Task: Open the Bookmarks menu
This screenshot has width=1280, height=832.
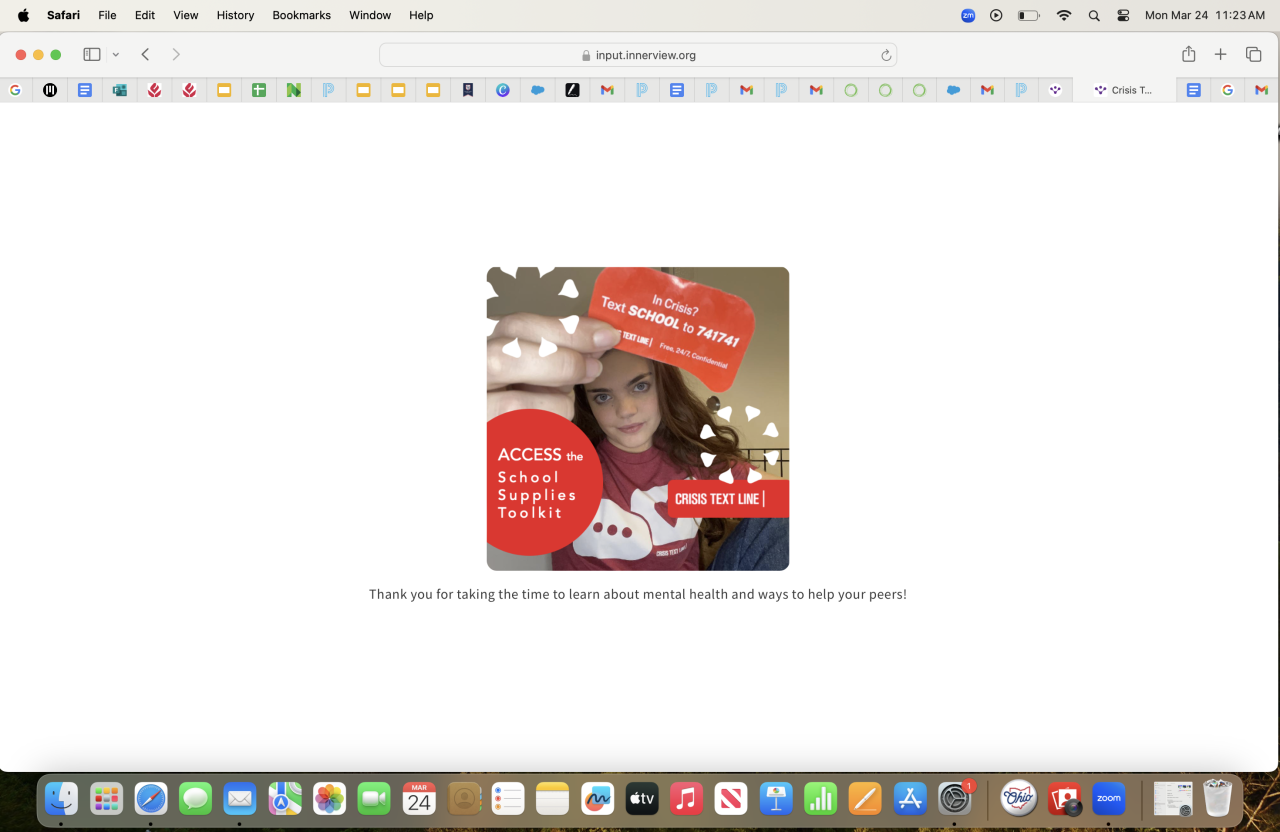Action: coord(302,15)
